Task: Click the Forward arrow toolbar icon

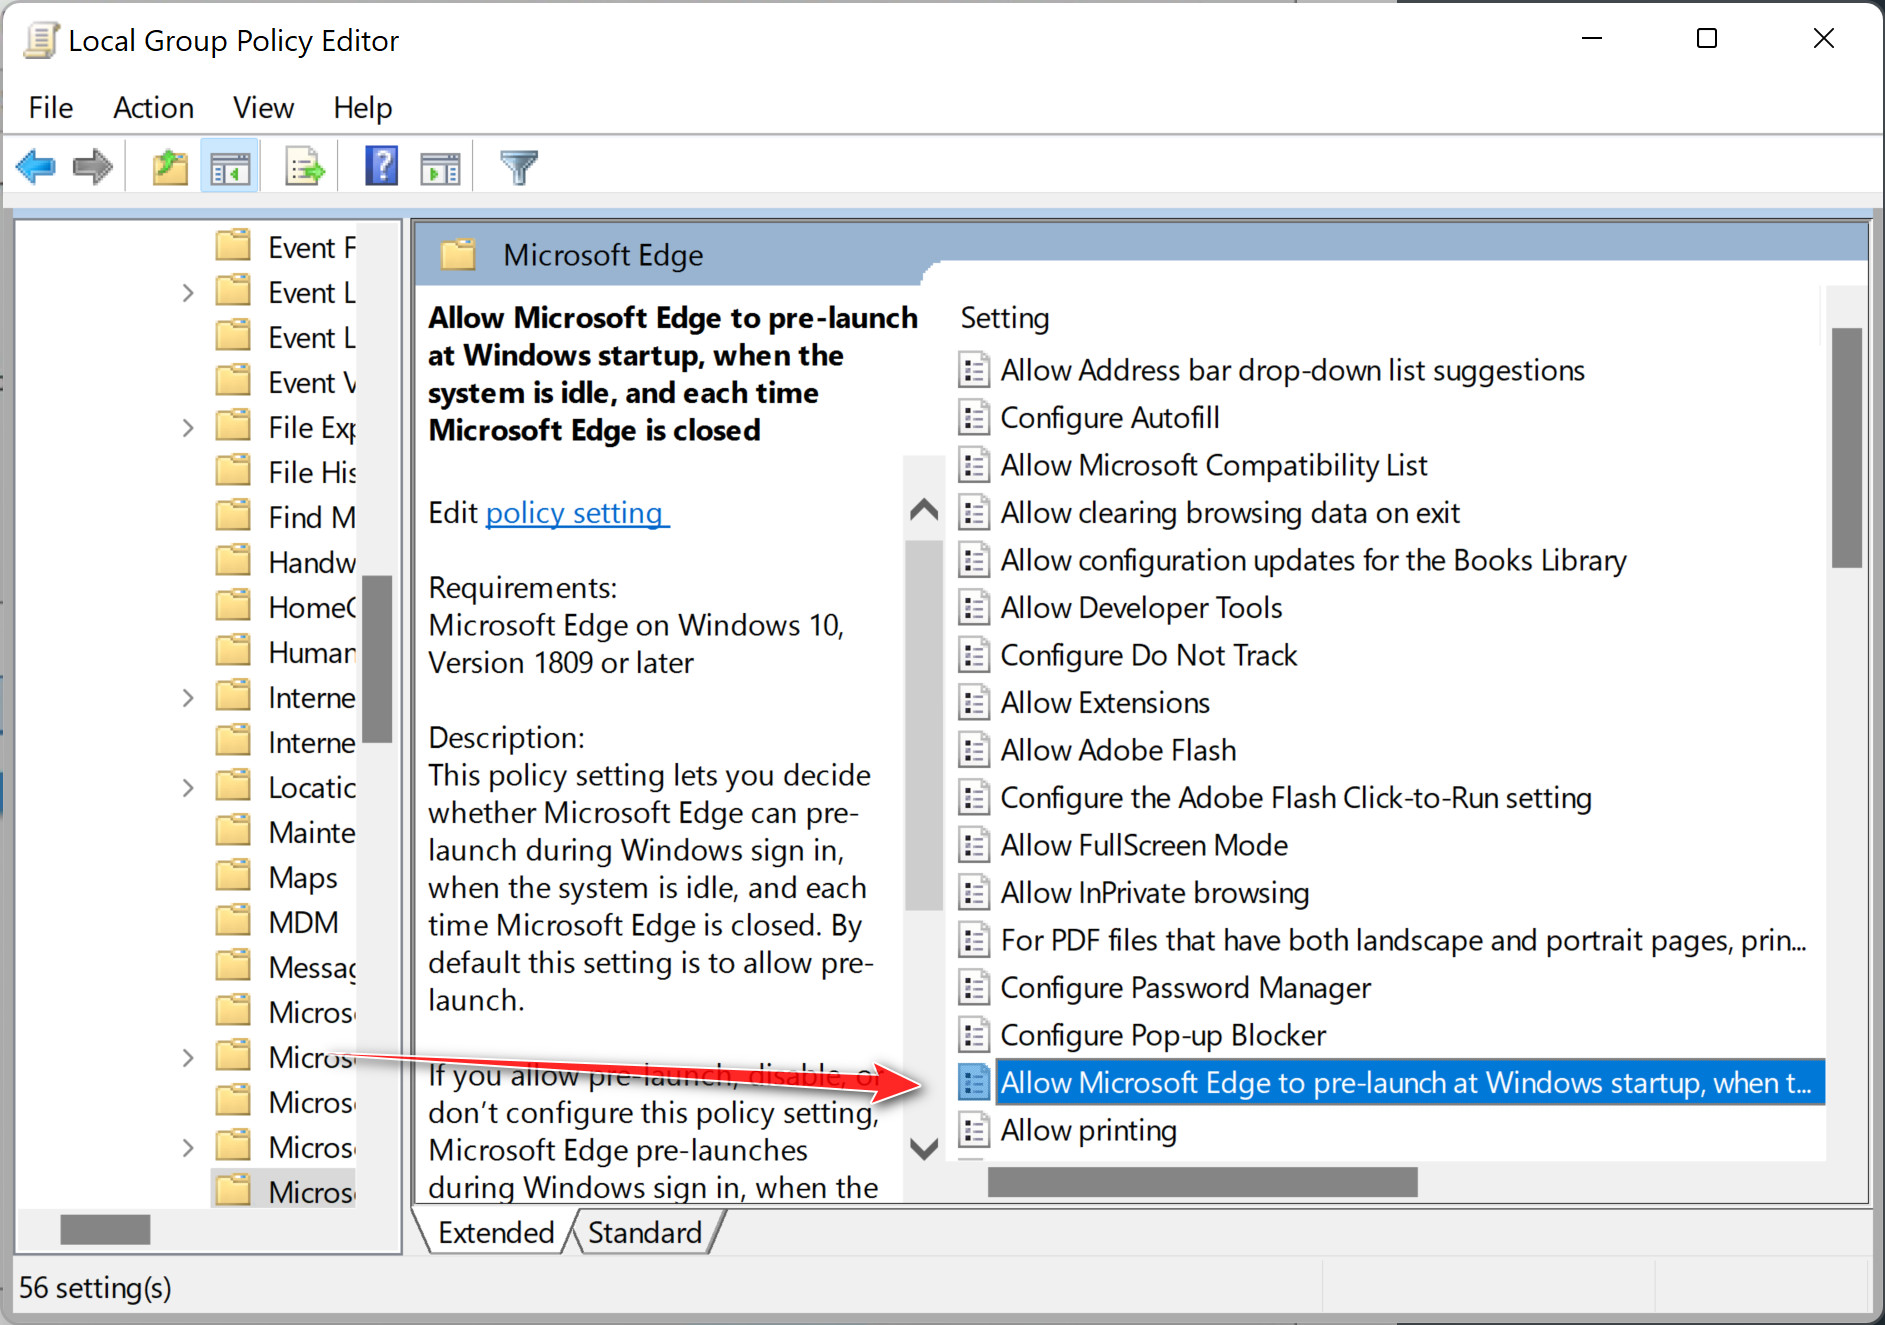Action: click(93, 166)
